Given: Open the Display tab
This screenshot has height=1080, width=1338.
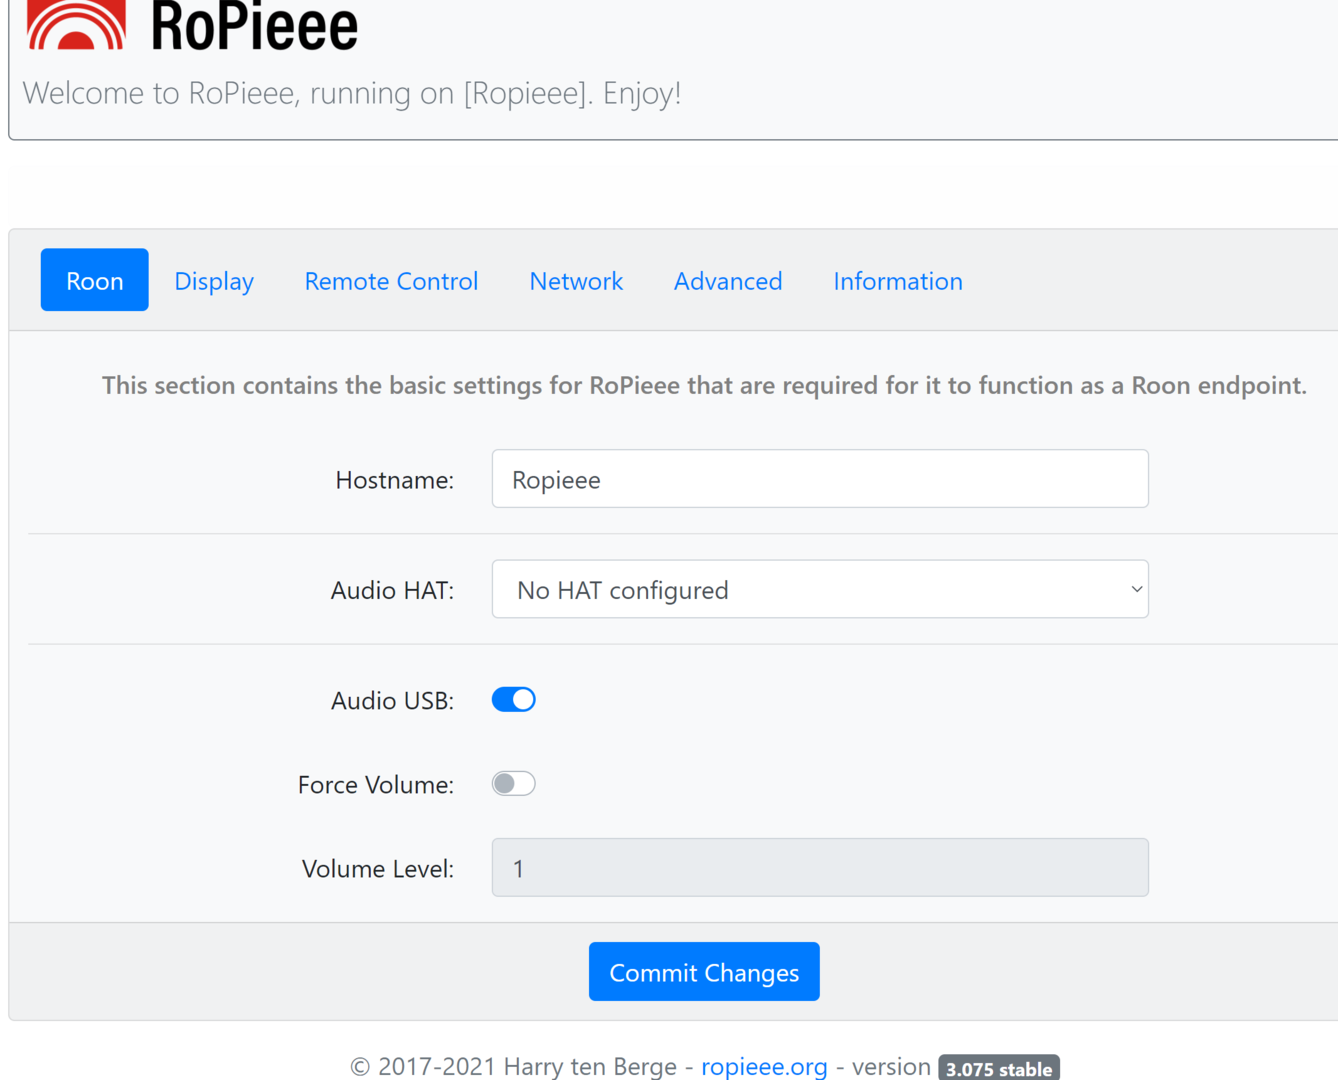Looking at the screenshot, I should pos(214,281).
